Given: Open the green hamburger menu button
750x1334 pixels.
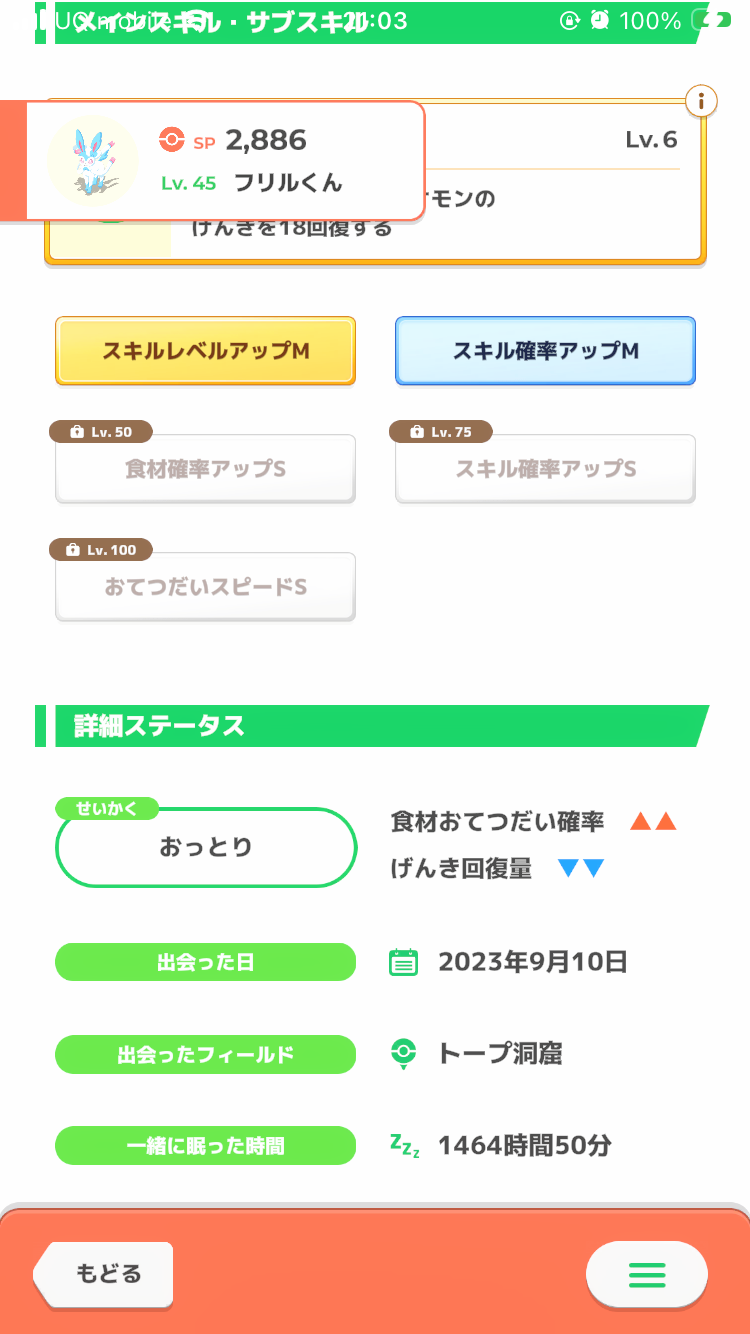Looking at the screenshot, I should [x=646, y=1274].
